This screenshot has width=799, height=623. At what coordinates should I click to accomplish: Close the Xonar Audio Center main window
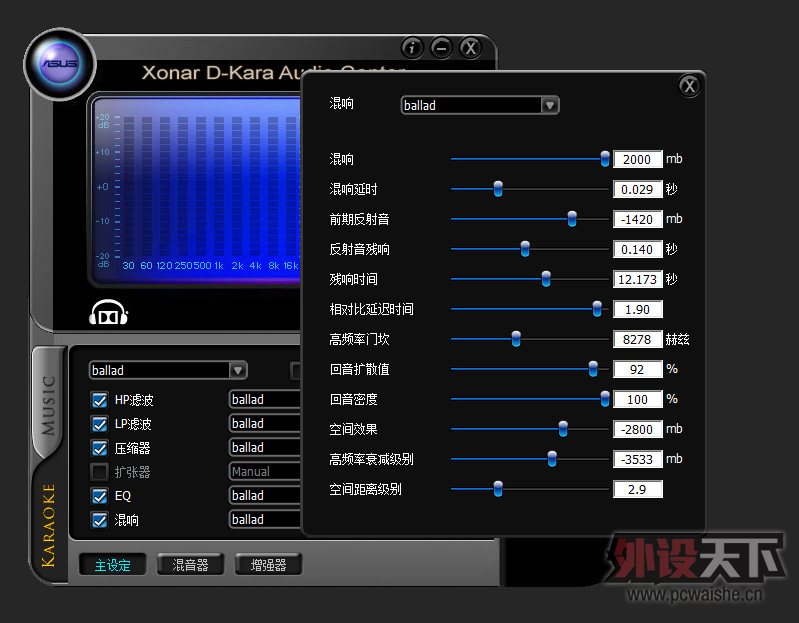click(x=470, y=48)
